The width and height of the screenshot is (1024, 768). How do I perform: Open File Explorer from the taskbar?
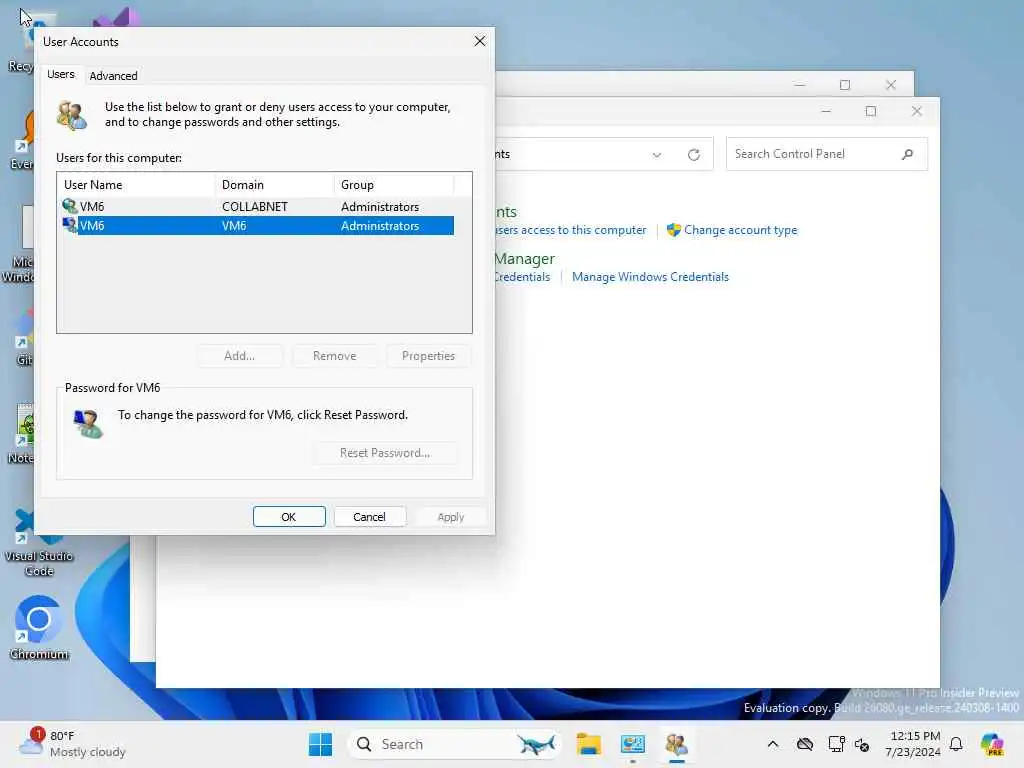coord(588,744)
